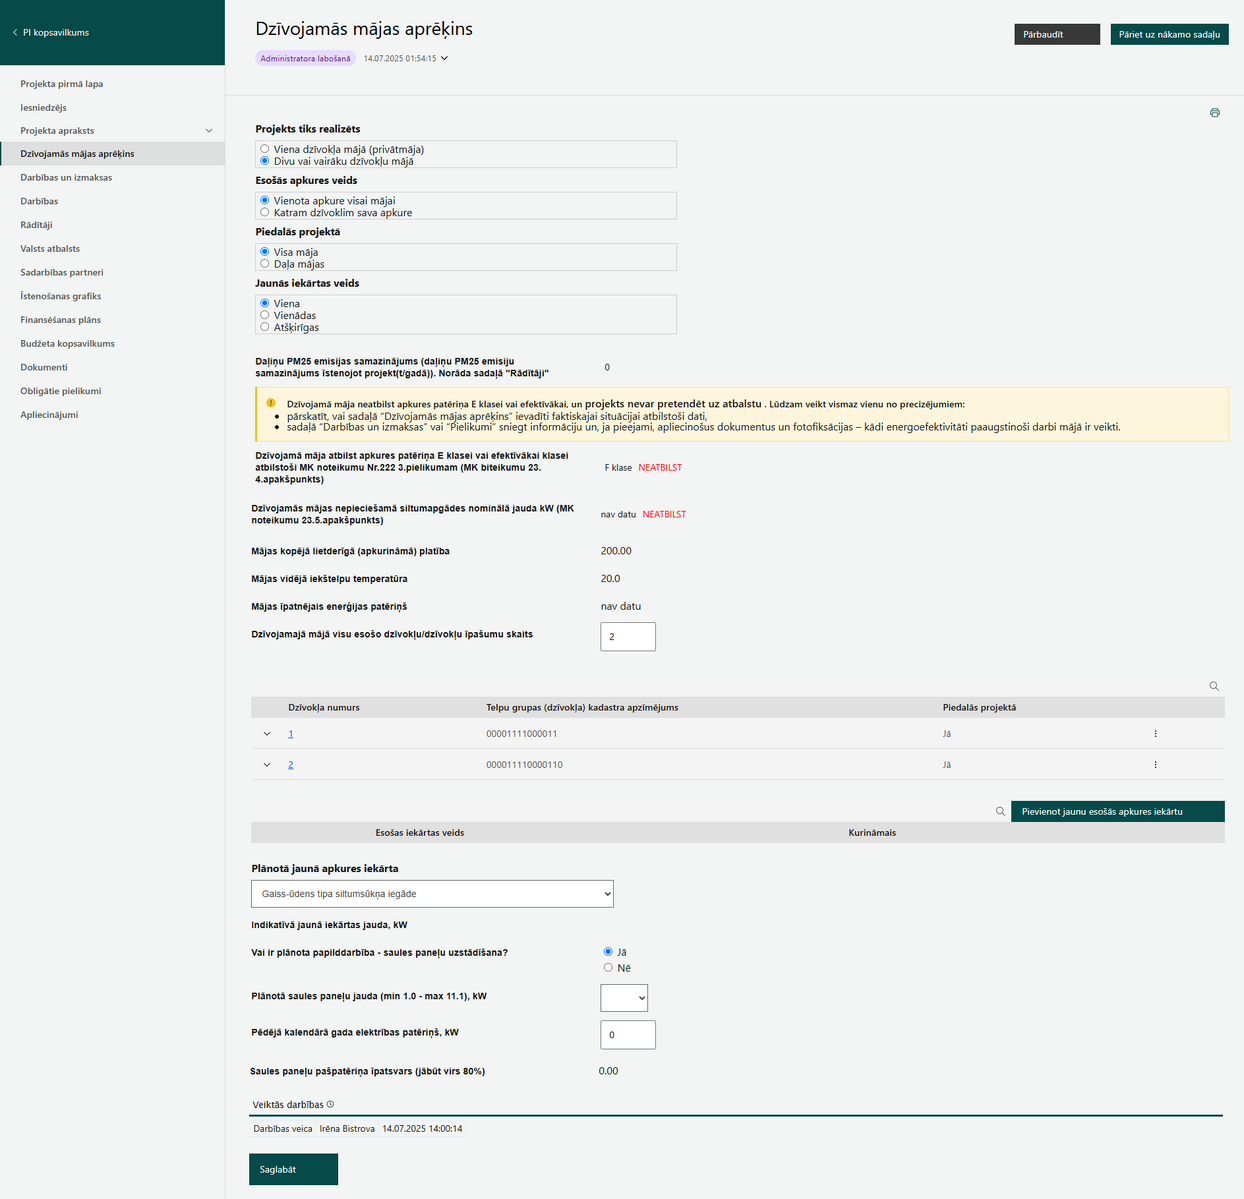The image size is (1244, 1199).
Task: Click the printer icon
Action: click(1214, 113)
